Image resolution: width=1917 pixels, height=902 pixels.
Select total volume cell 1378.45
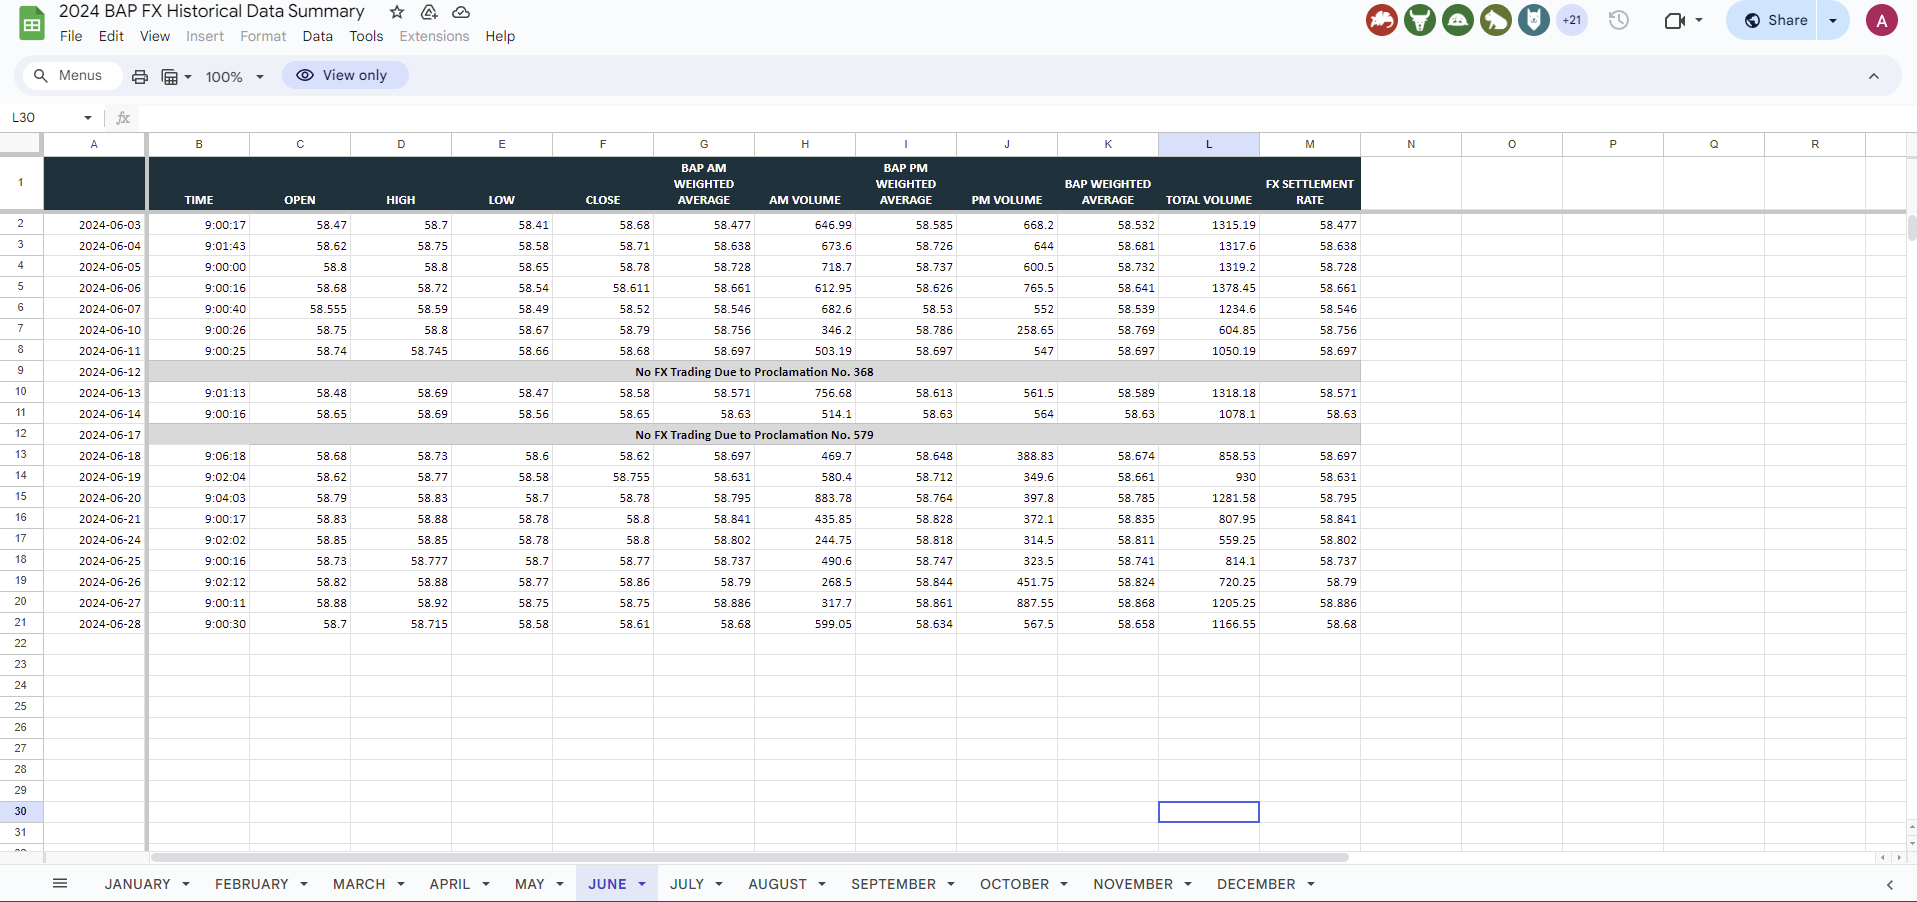(1209, 288)
